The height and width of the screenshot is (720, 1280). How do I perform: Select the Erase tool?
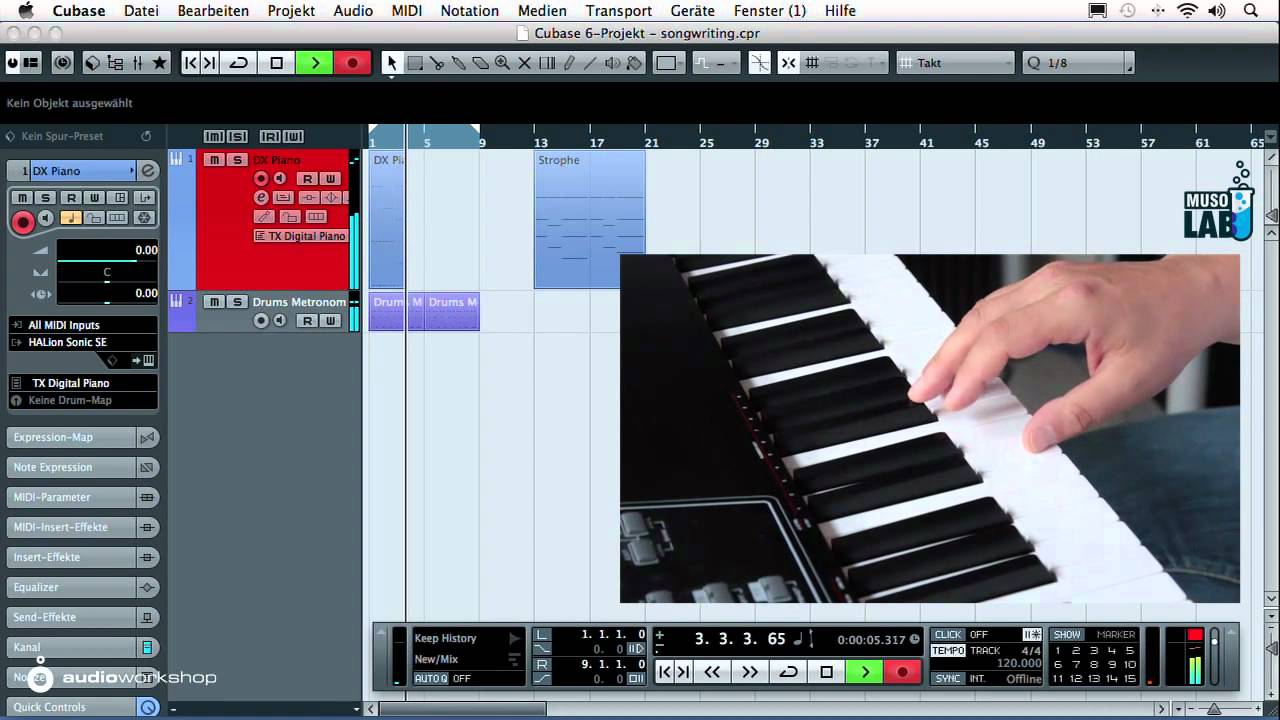click(x=481, y=63)
